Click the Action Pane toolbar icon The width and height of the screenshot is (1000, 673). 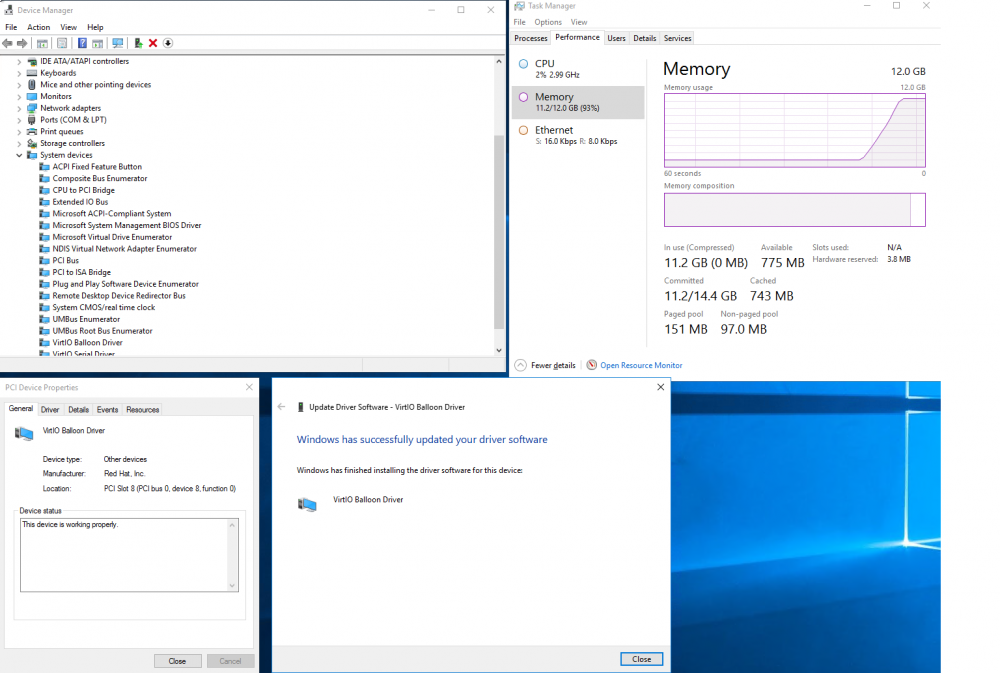pyautogui.click(x=98, y=43)
